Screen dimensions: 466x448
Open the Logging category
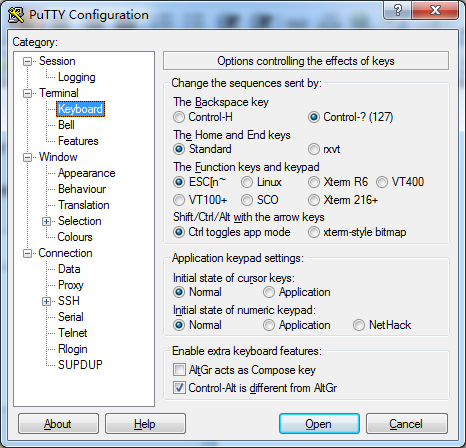[77, 77]
